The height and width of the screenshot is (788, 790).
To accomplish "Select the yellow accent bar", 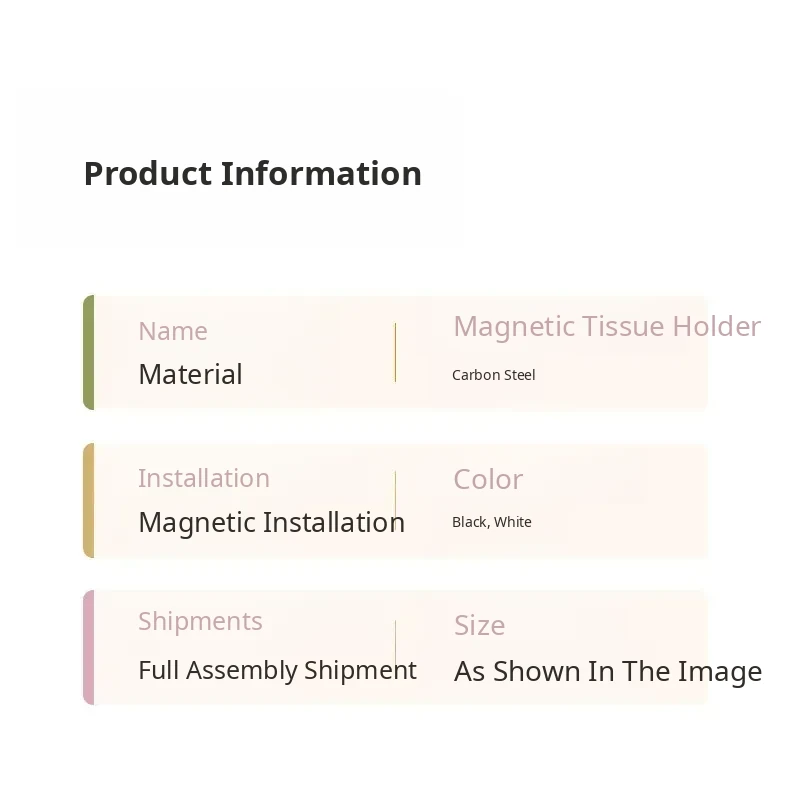I will [x=89, y=500].
